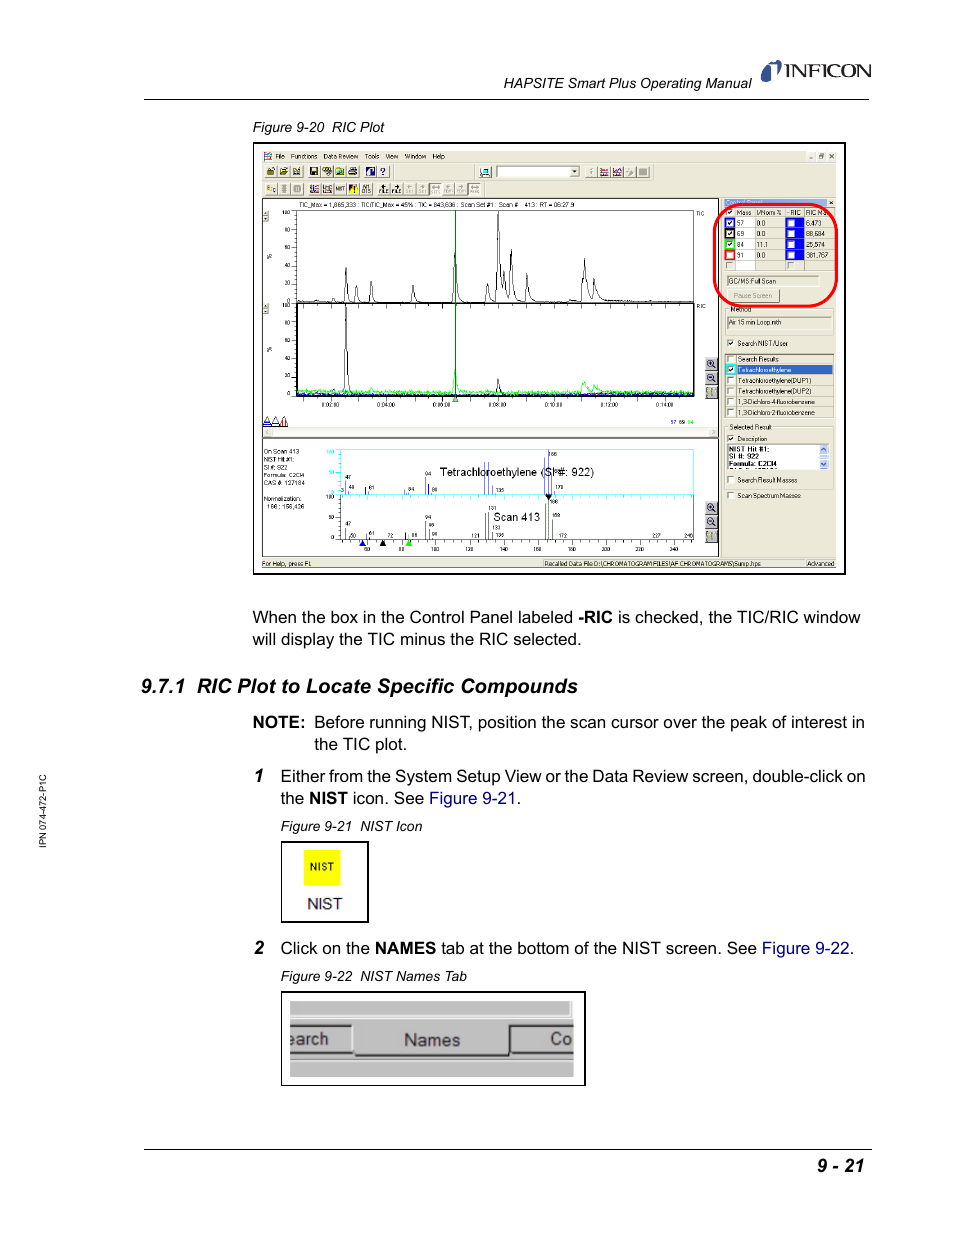Select the Names tab in Figure 9-22

(x=432, y=1040)
